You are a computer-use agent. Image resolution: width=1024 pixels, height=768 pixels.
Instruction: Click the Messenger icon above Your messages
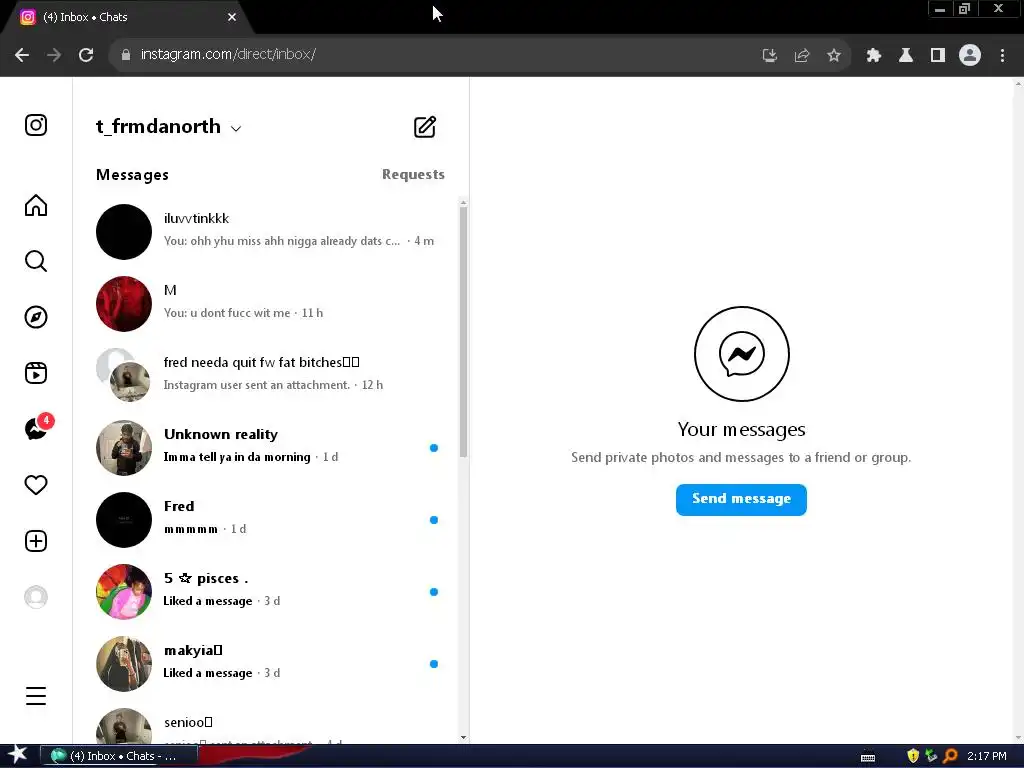pyautogui.click(x=741, y=354)
